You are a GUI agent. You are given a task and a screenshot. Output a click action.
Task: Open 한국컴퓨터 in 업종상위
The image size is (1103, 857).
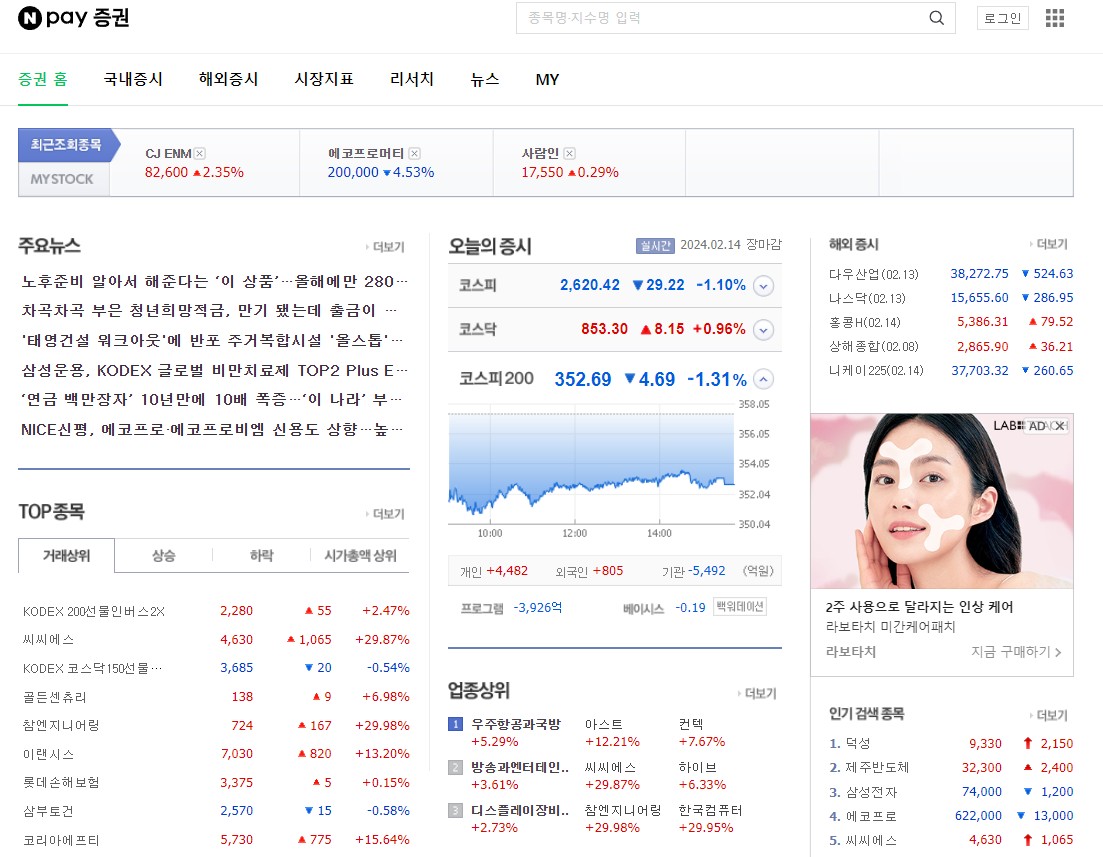pos(710,810)
